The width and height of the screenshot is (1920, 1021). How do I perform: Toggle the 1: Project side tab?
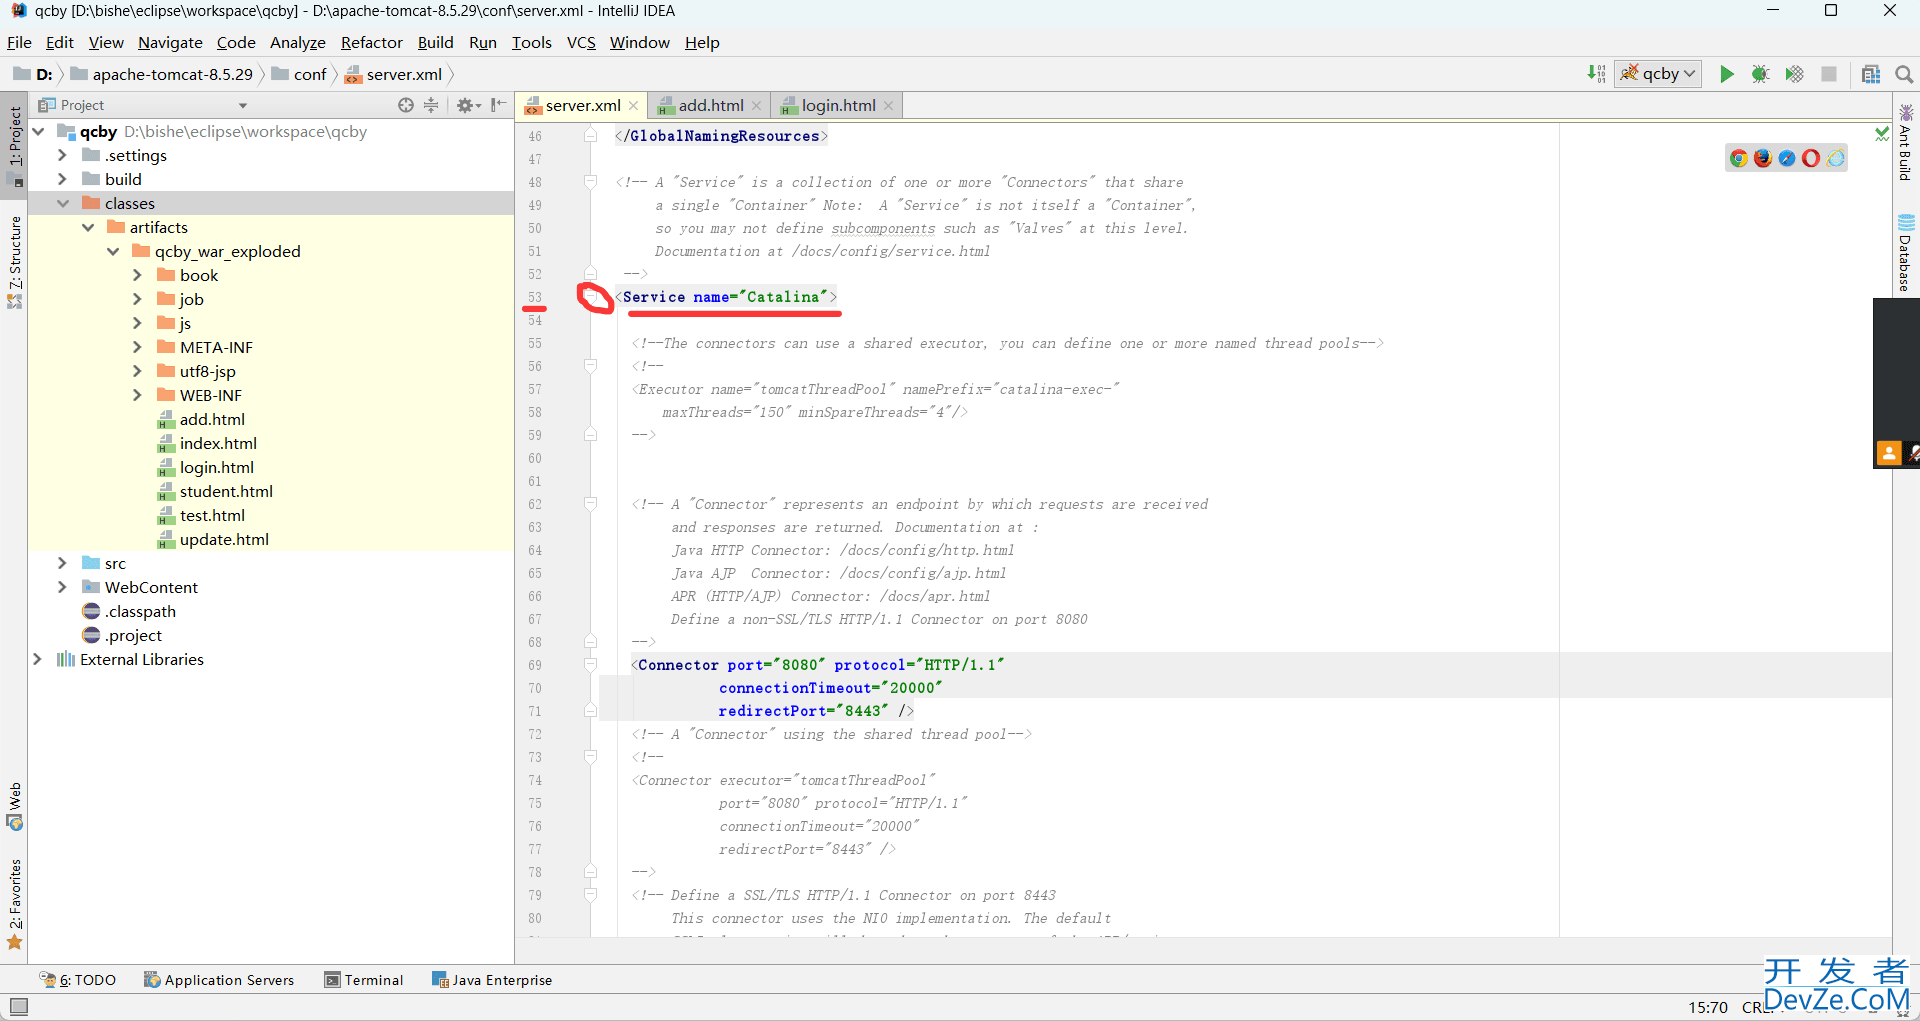tap(15, 147)
